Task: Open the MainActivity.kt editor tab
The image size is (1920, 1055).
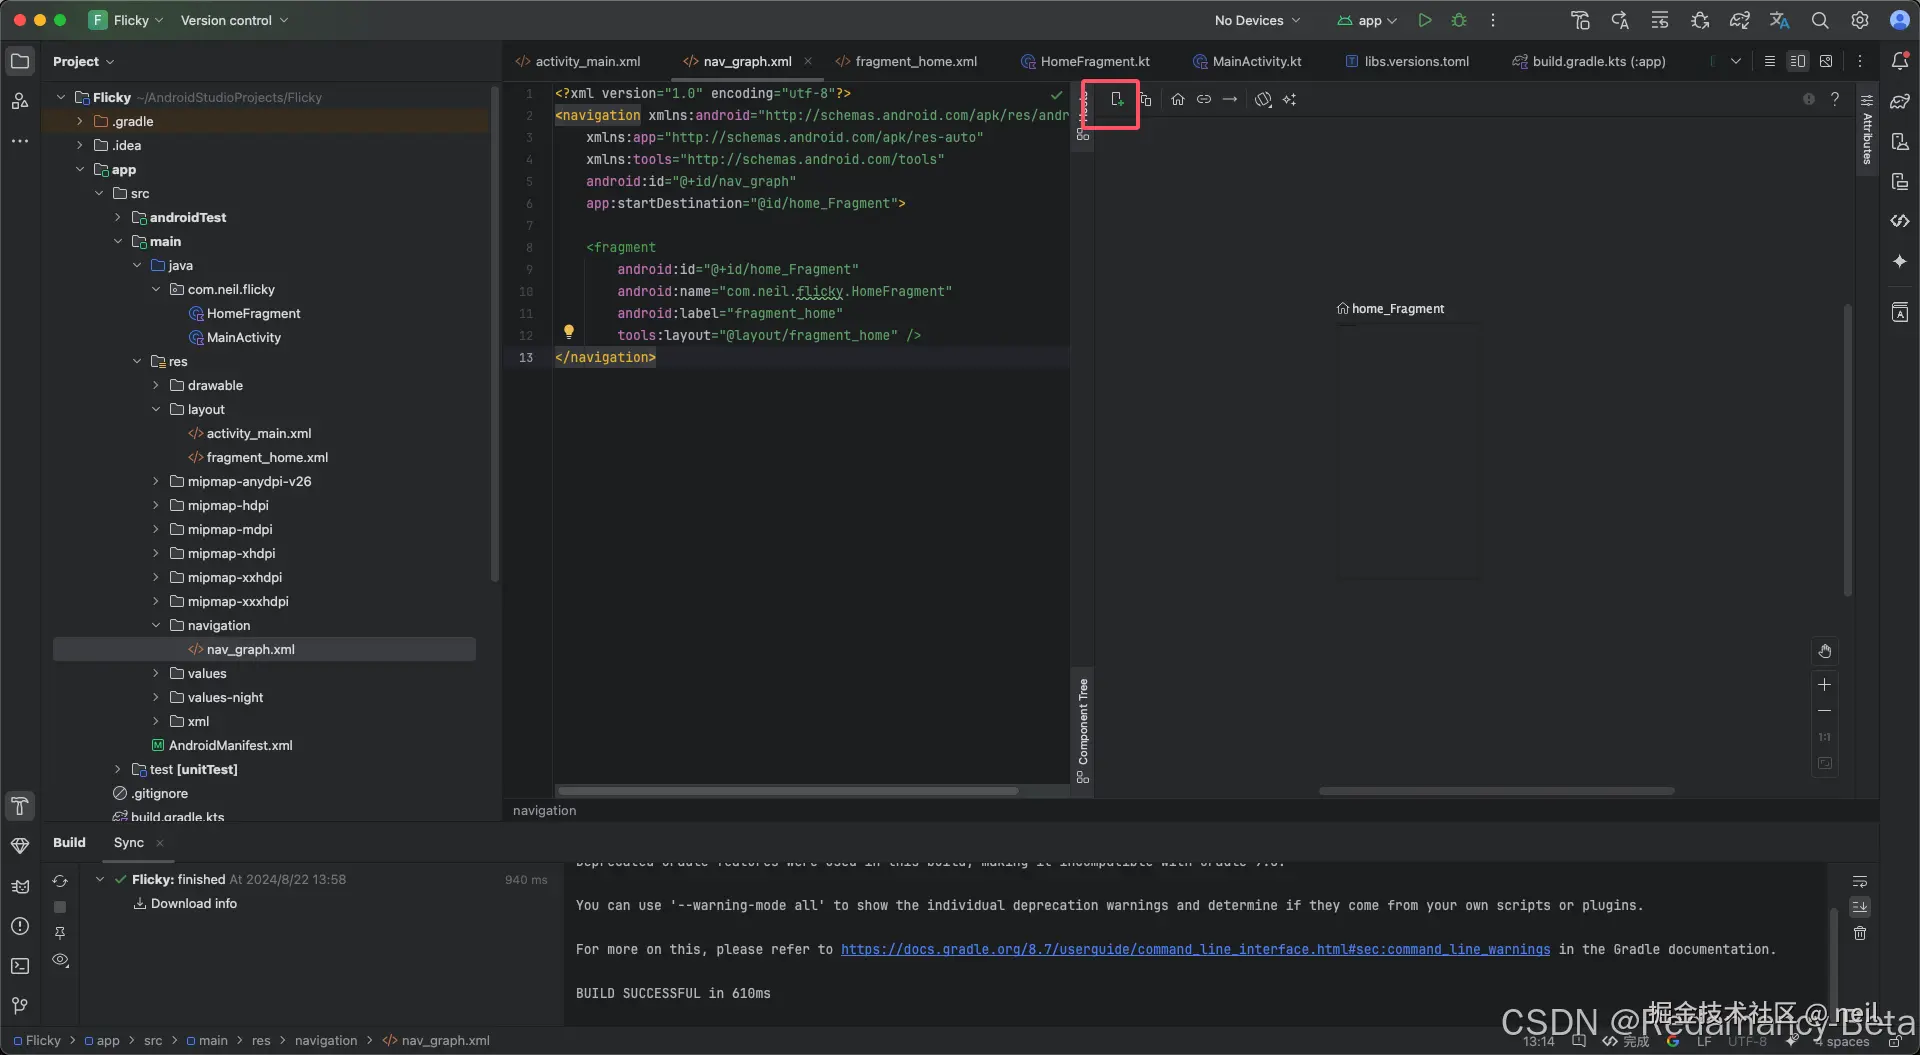Action: tap(1256, 61)
